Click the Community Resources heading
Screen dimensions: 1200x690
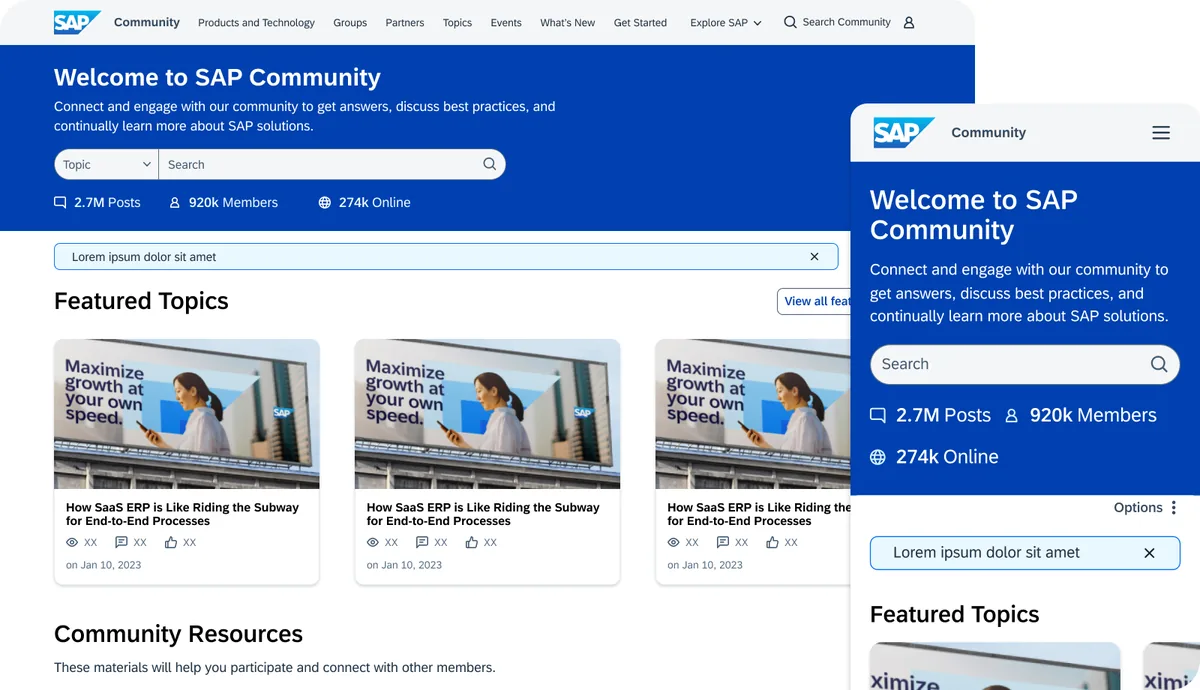pos(178,634)
